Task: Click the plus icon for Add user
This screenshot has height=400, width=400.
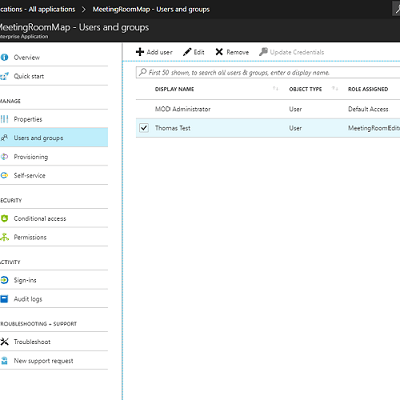Action: [x=140, y=52]
